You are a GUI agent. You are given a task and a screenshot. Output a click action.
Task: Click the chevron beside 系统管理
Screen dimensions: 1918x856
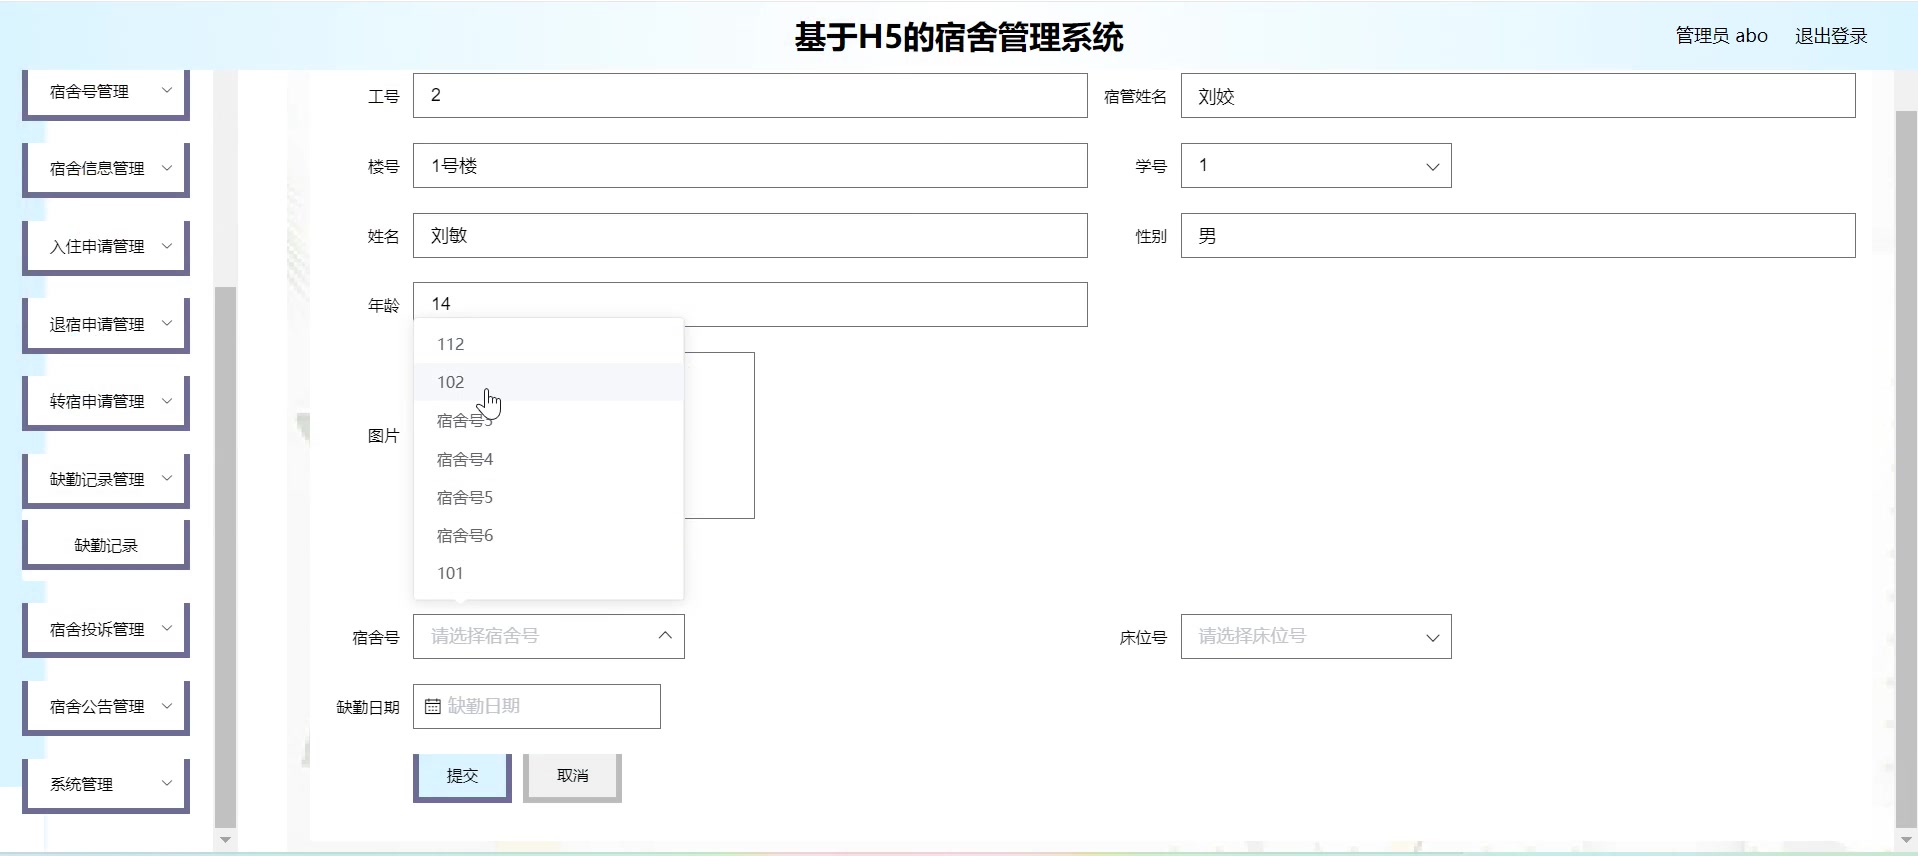167,783
